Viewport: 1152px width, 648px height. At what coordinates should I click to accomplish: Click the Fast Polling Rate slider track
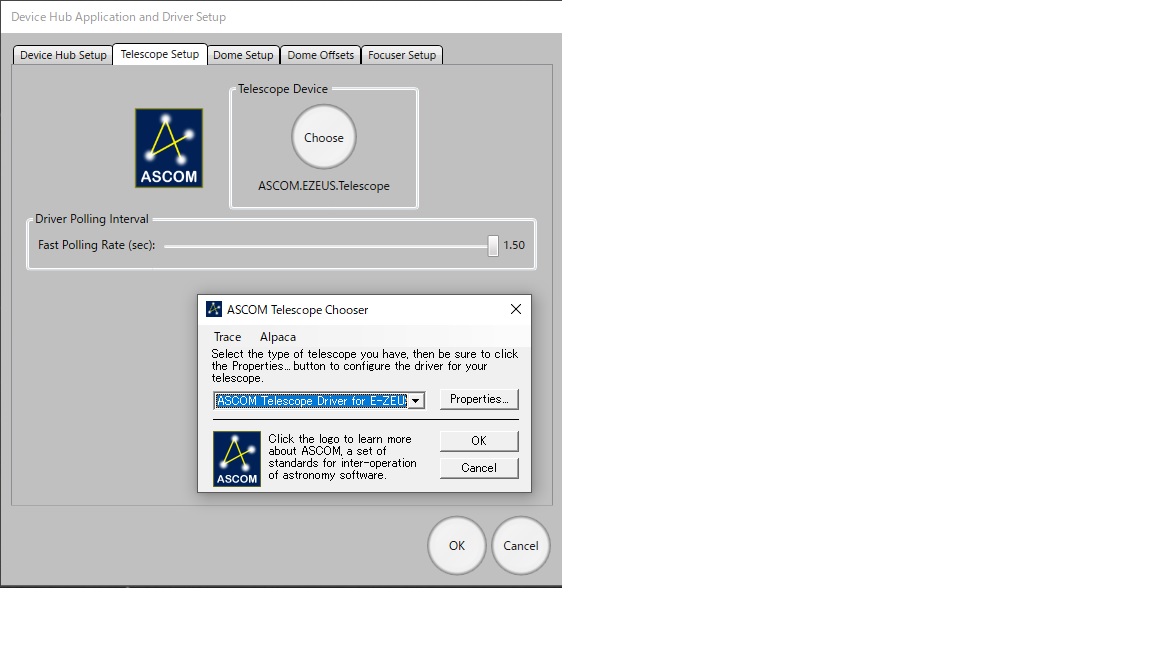pyautogui.click(x=326, y=246)
